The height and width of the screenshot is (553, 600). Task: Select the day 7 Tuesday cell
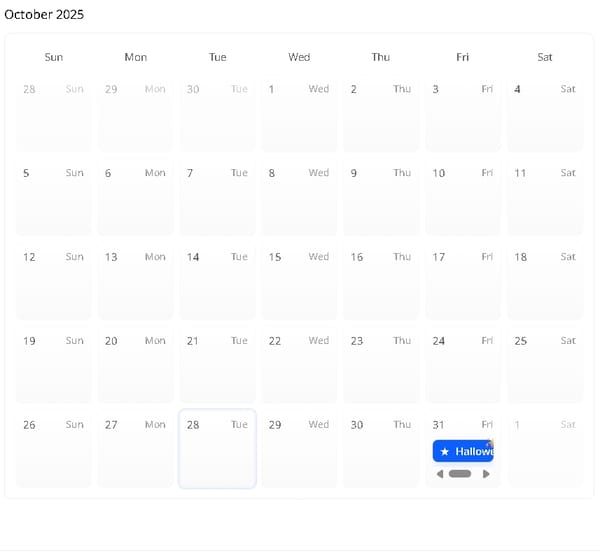217,197
